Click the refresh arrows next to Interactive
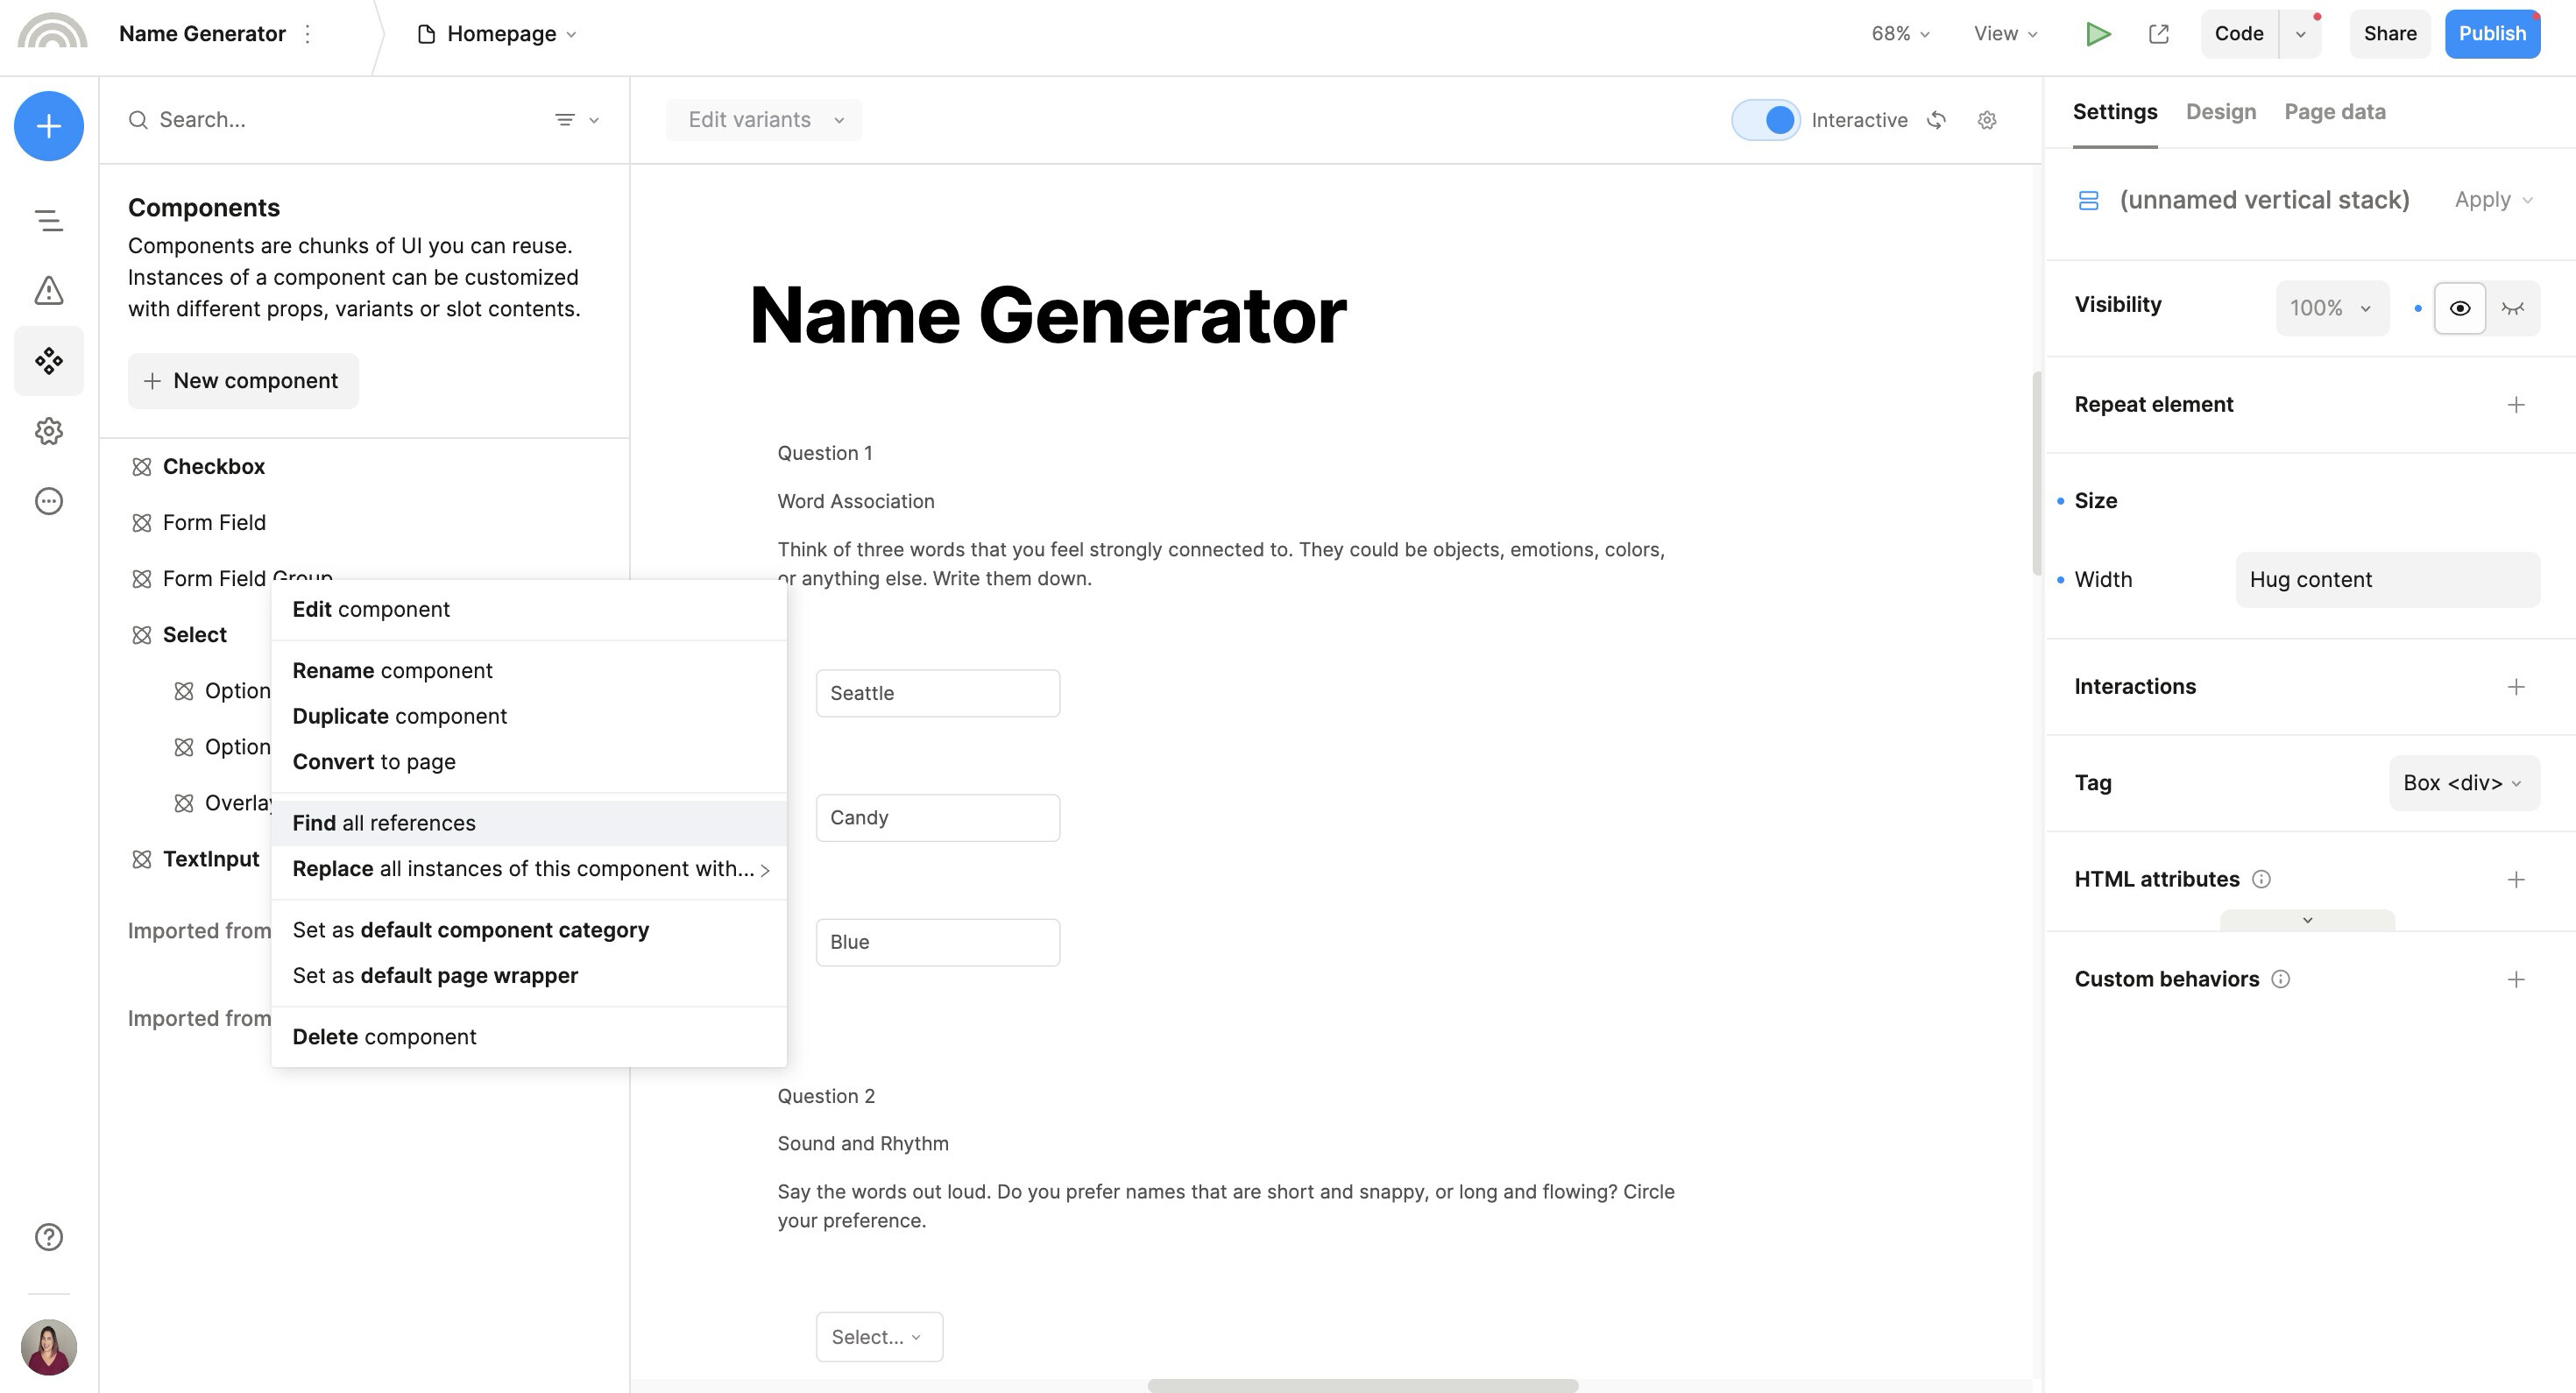The height and width of the screenshot is (1393, 2576). pyautogui.click(x=1937, y=120)
